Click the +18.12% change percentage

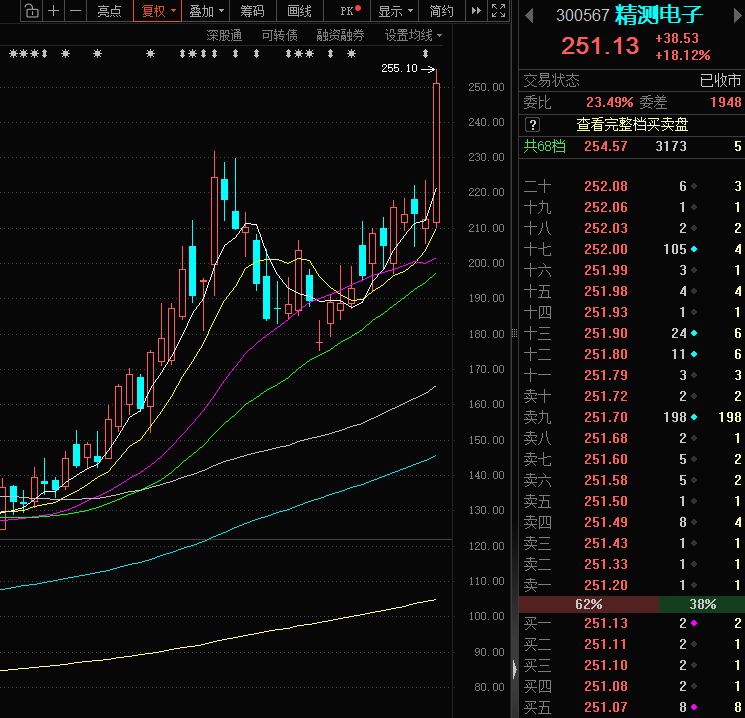click(683, 56)
